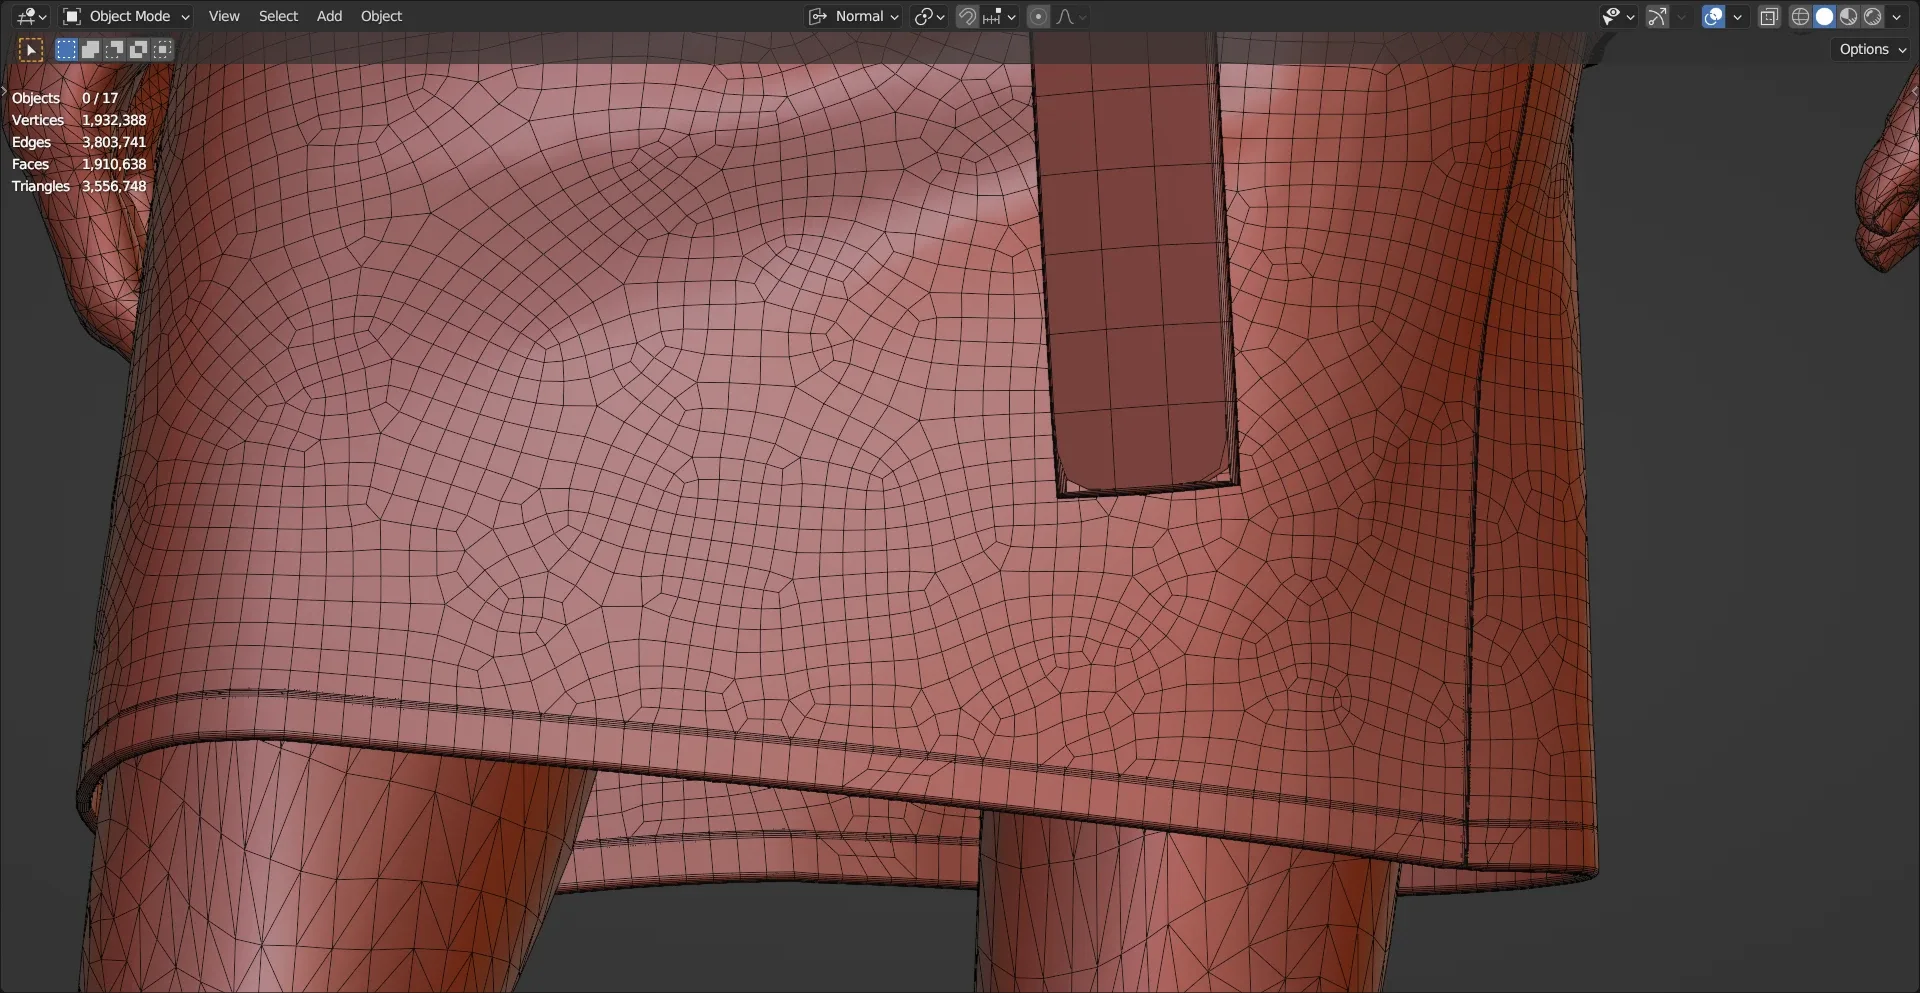1920x993 pixels.
Task: Switch to rendered viewport shading
Action: (1872, 16)
